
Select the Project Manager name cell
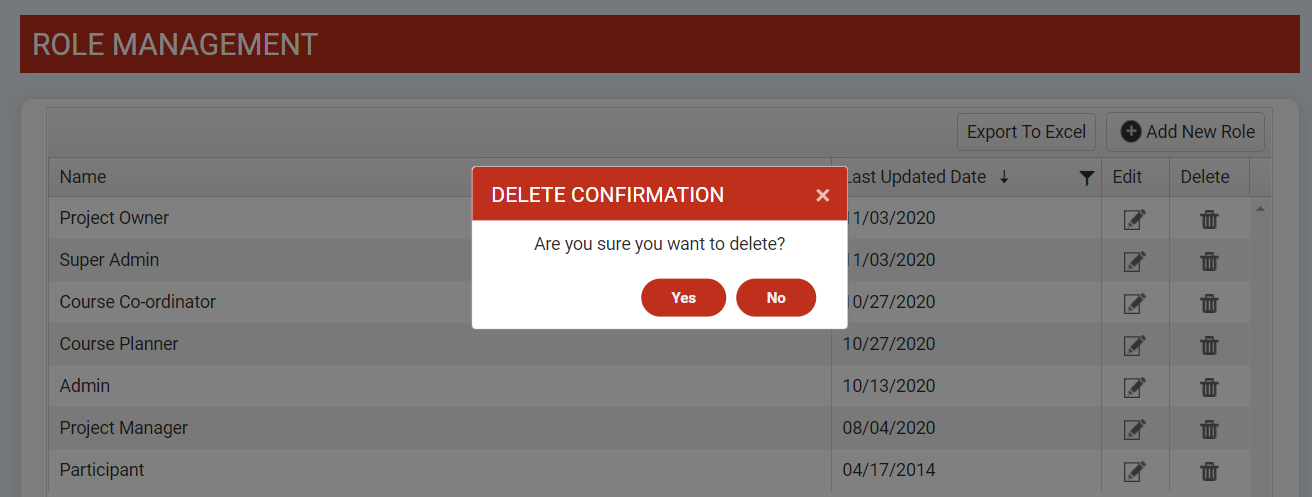pos(124,428)
